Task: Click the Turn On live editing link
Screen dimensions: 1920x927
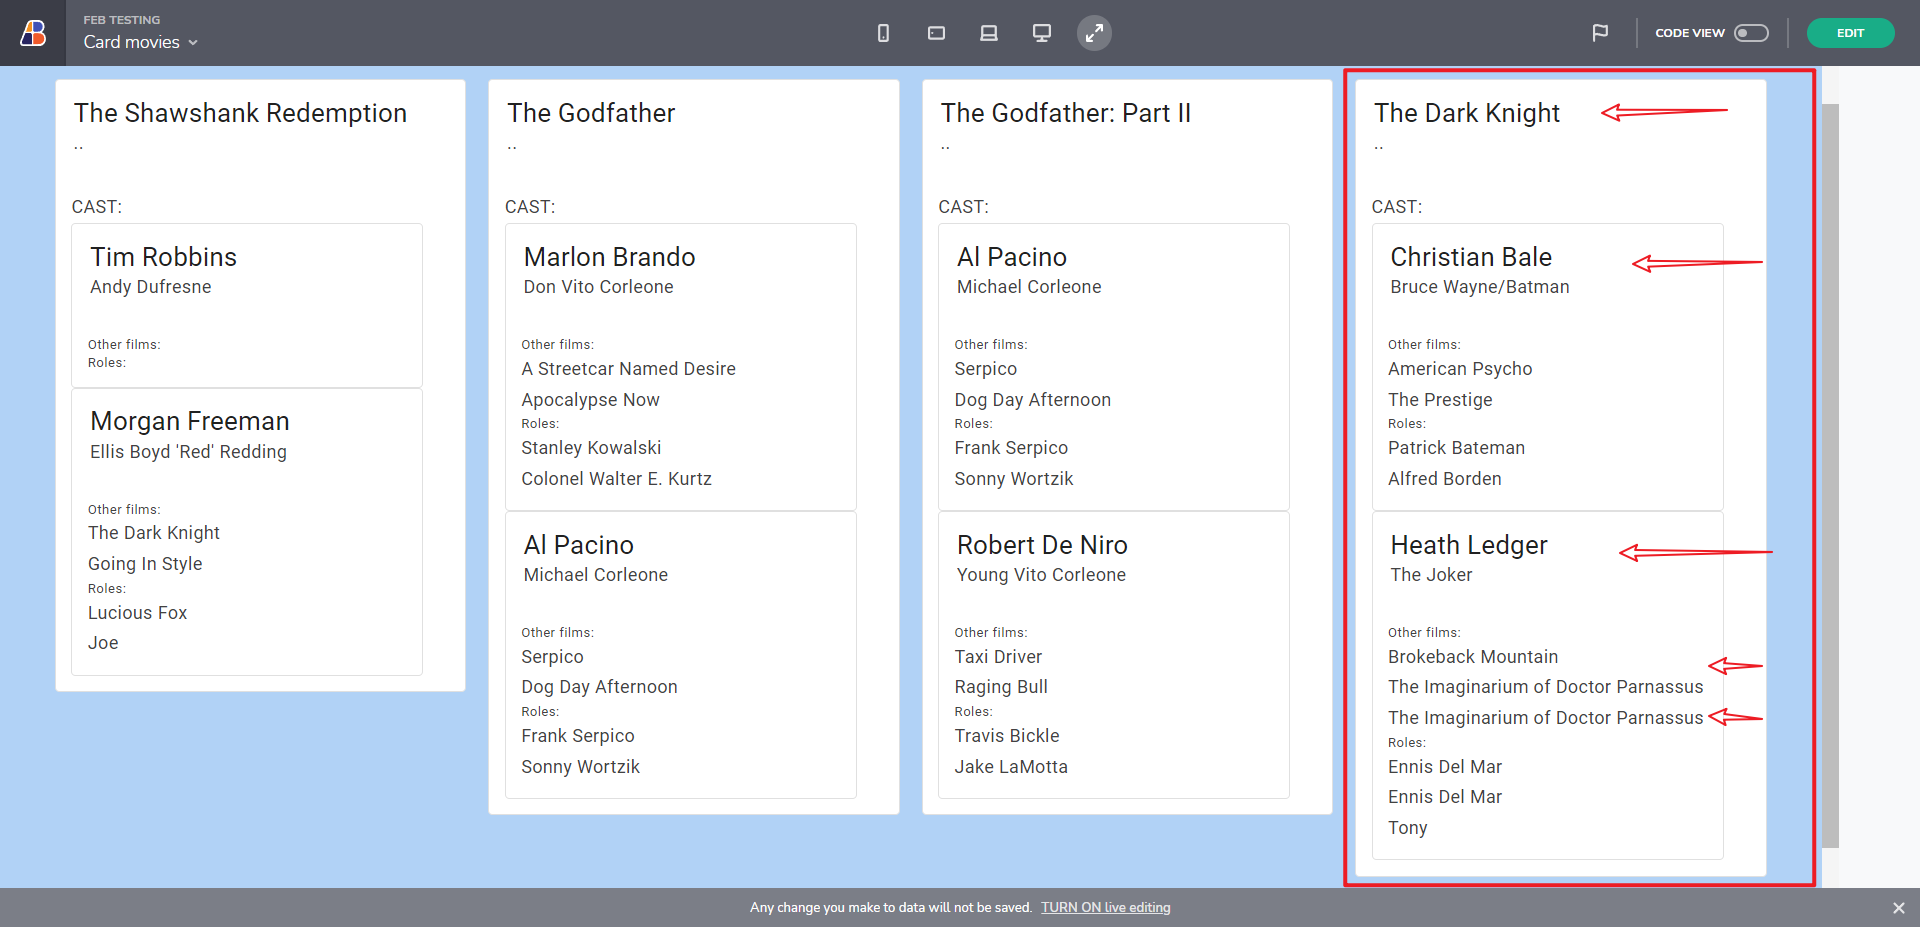Action: pos(1105,908)
